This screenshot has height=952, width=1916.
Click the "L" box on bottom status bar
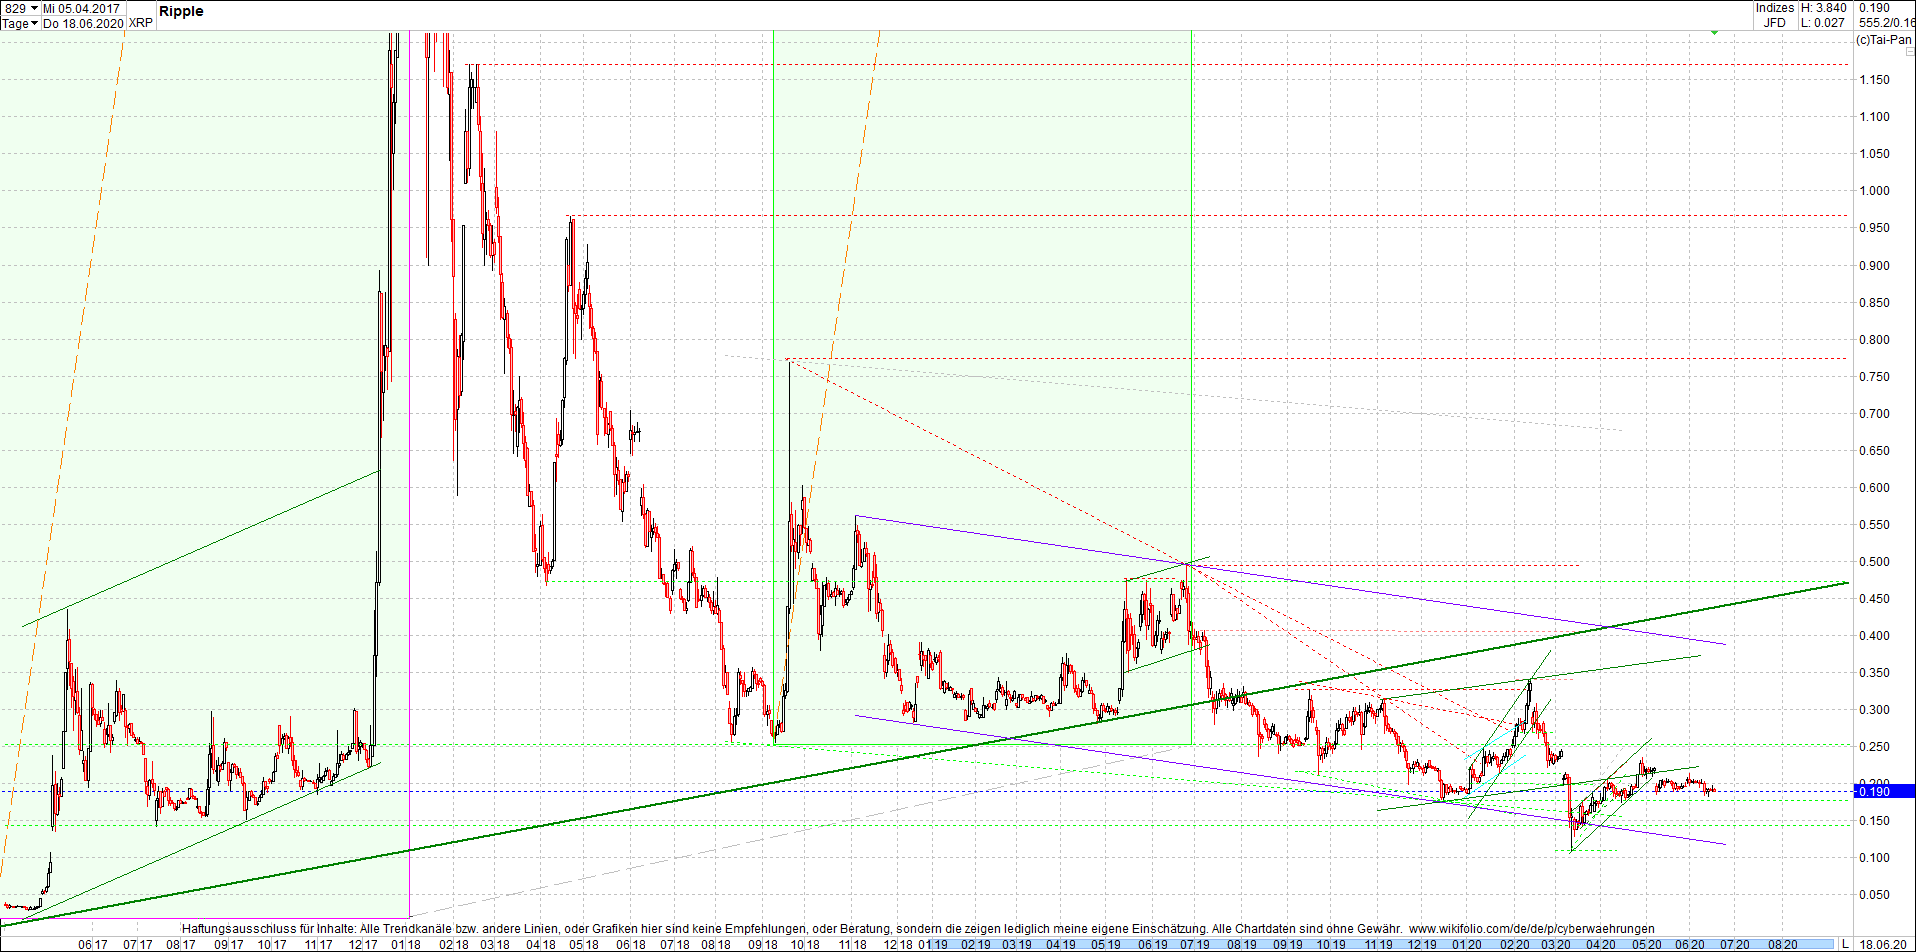1846,943
